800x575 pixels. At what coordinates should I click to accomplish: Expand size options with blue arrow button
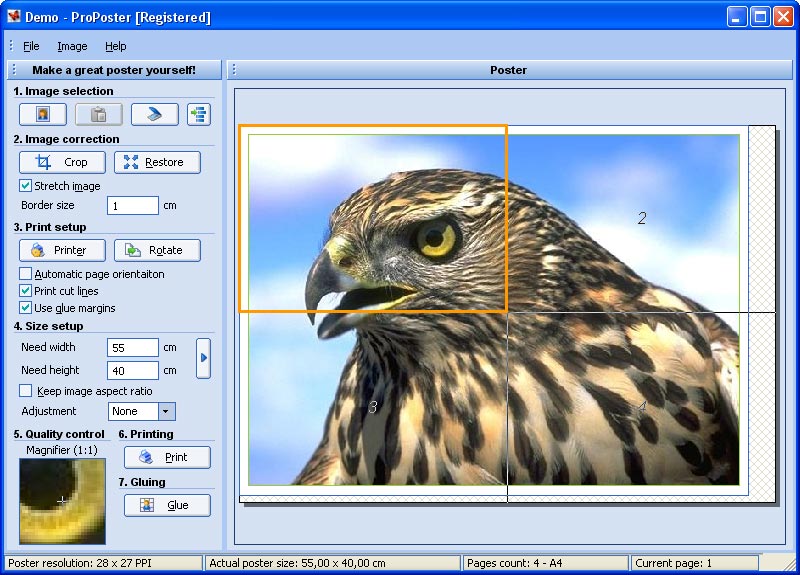(x=203, y=358)
